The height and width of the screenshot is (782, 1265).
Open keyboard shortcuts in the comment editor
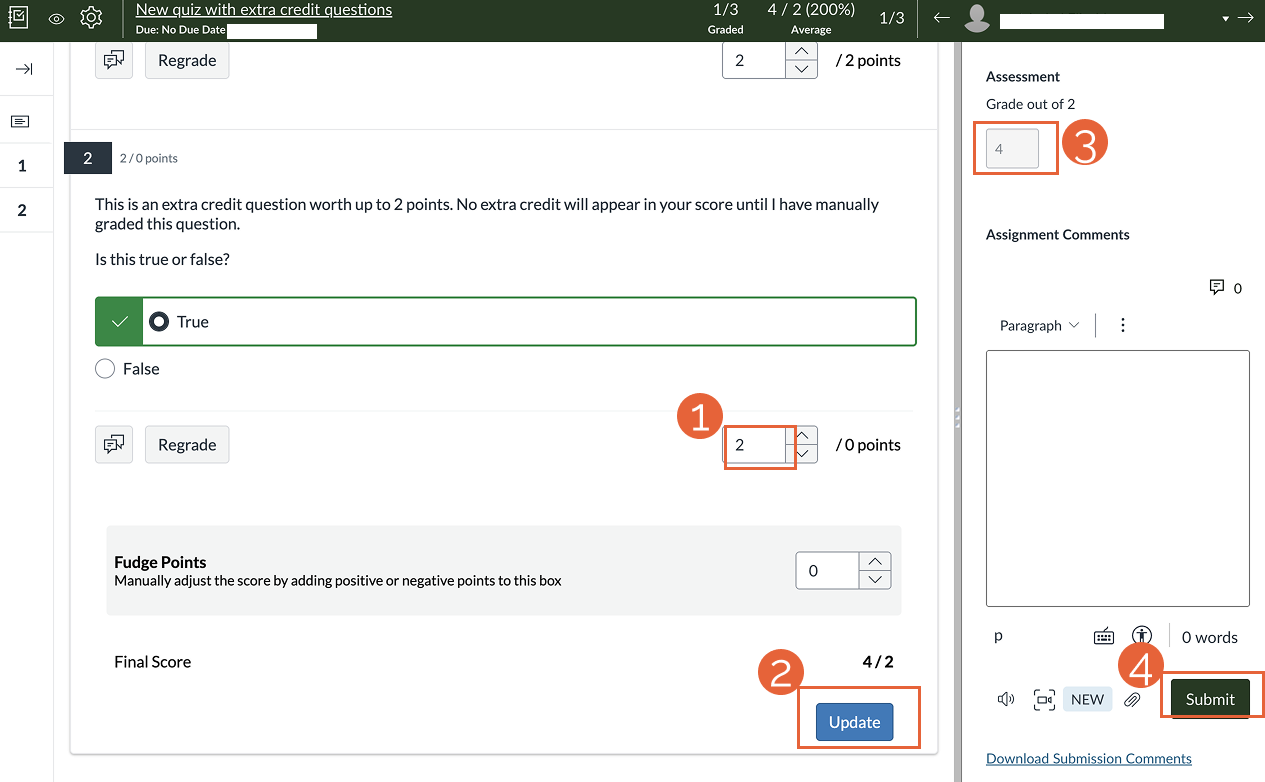1104,635
